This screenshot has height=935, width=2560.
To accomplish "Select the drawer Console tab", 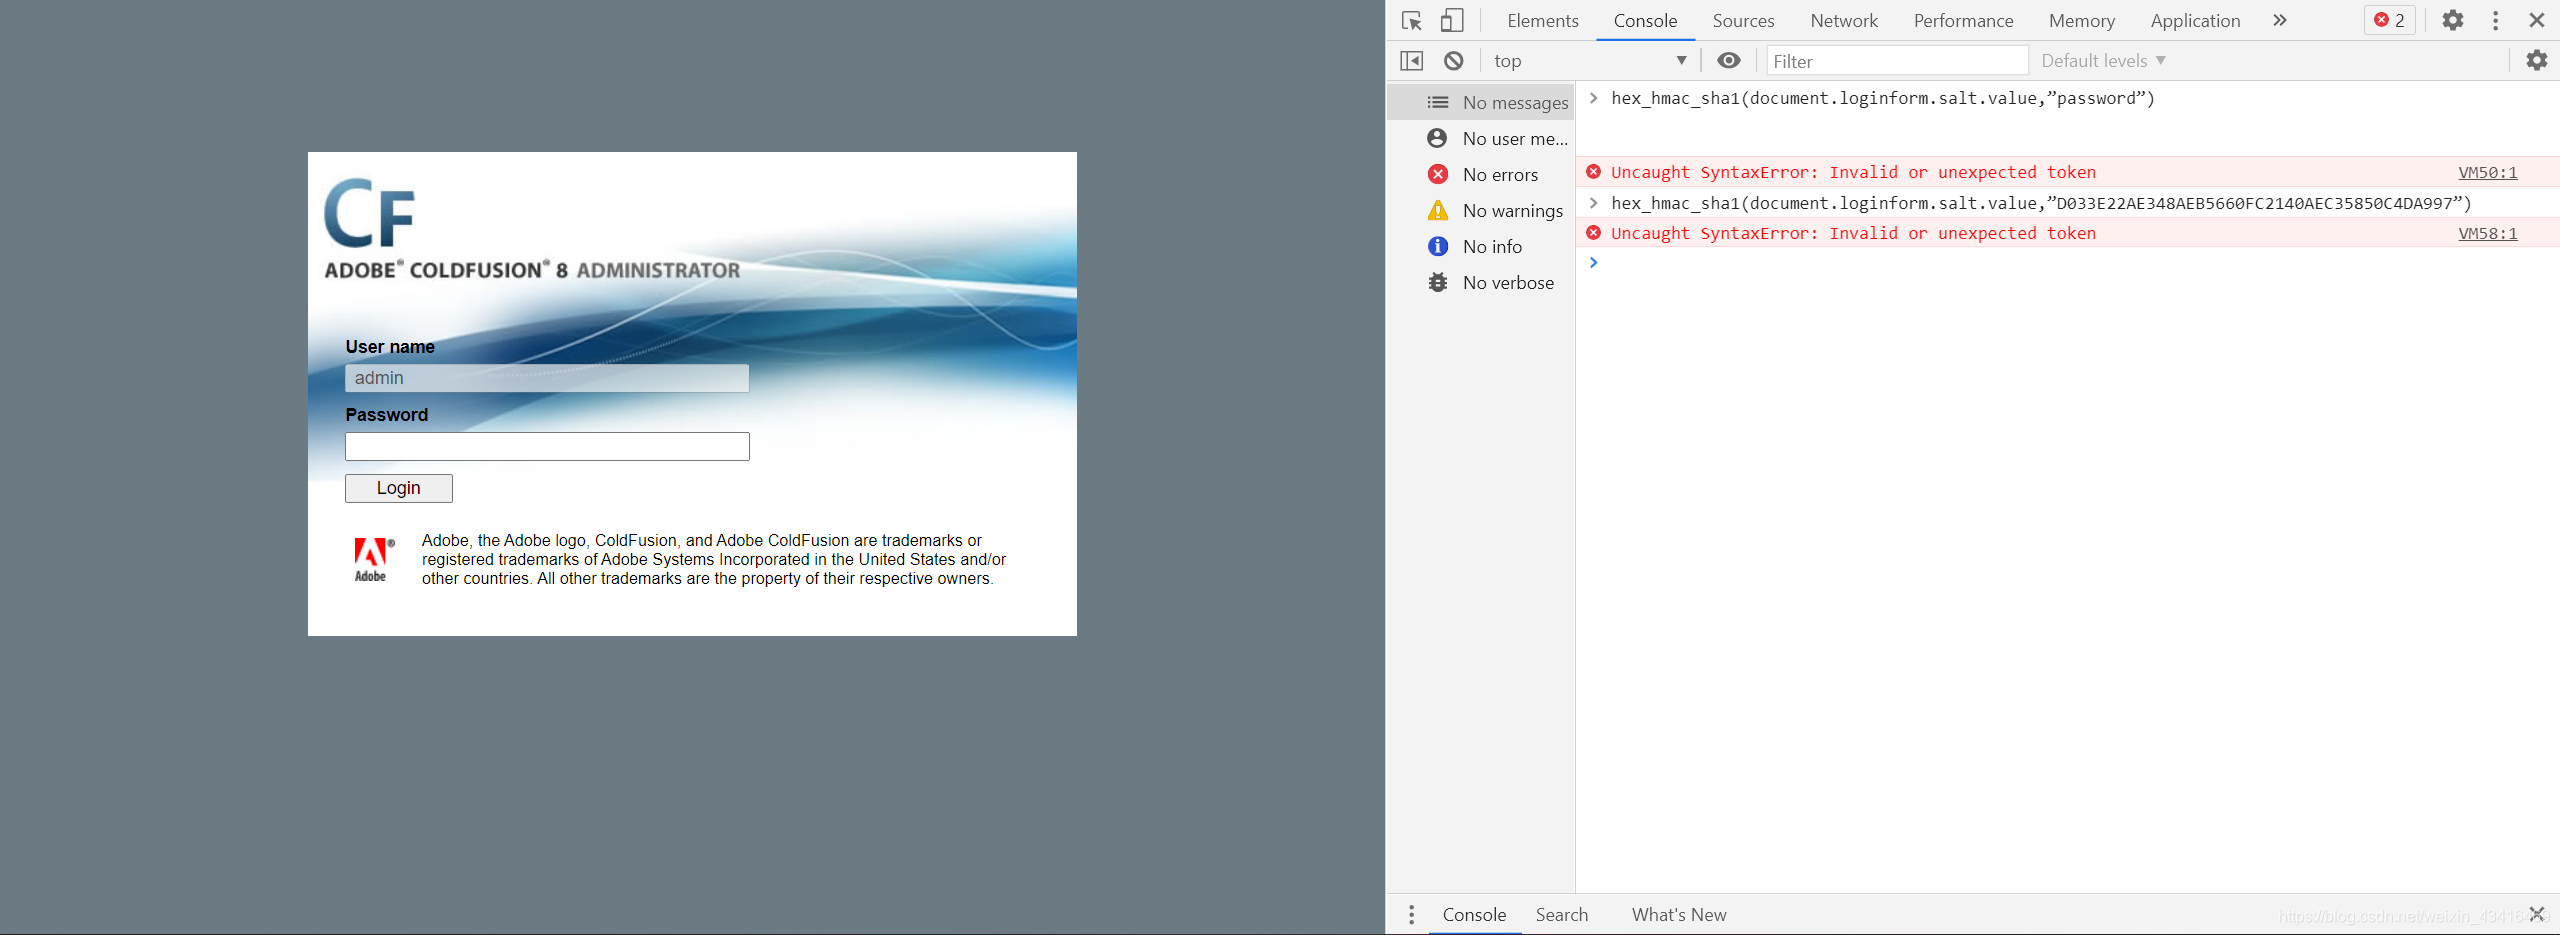I will tap(1474, 914).
